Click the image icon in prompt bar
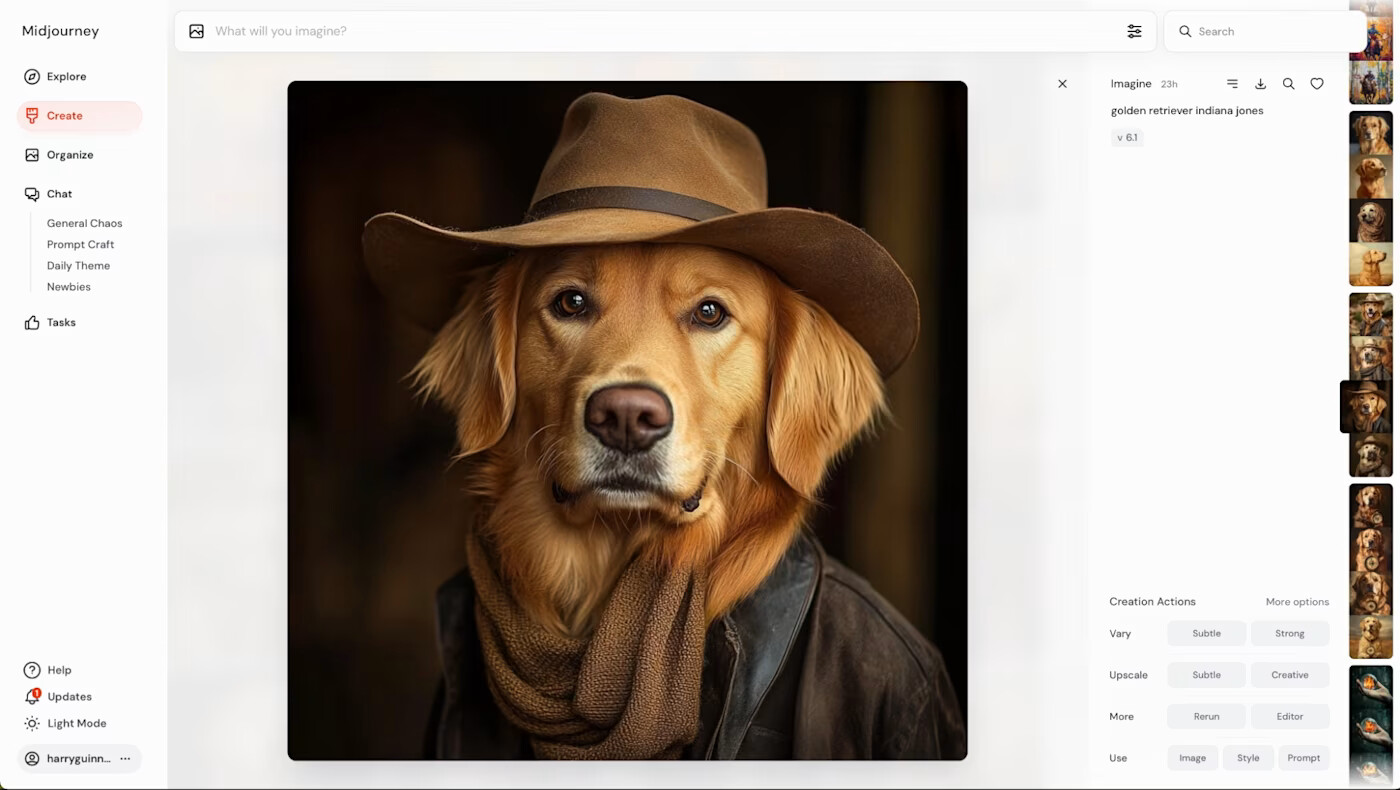Image resolution: width=1400 pixels, height=790 pixels. pos(197,31)
